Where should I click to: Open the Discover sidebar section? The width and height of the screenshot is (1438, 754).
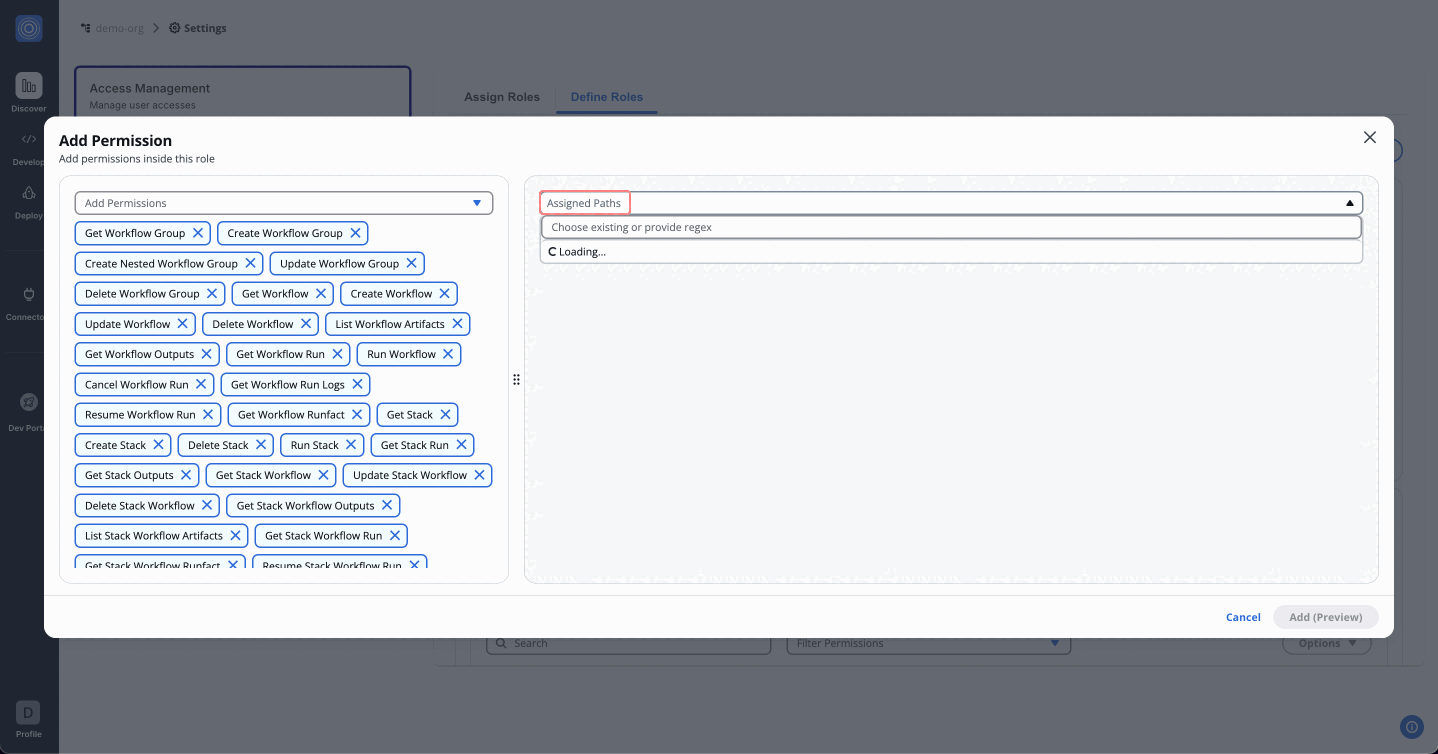[29, 92]
